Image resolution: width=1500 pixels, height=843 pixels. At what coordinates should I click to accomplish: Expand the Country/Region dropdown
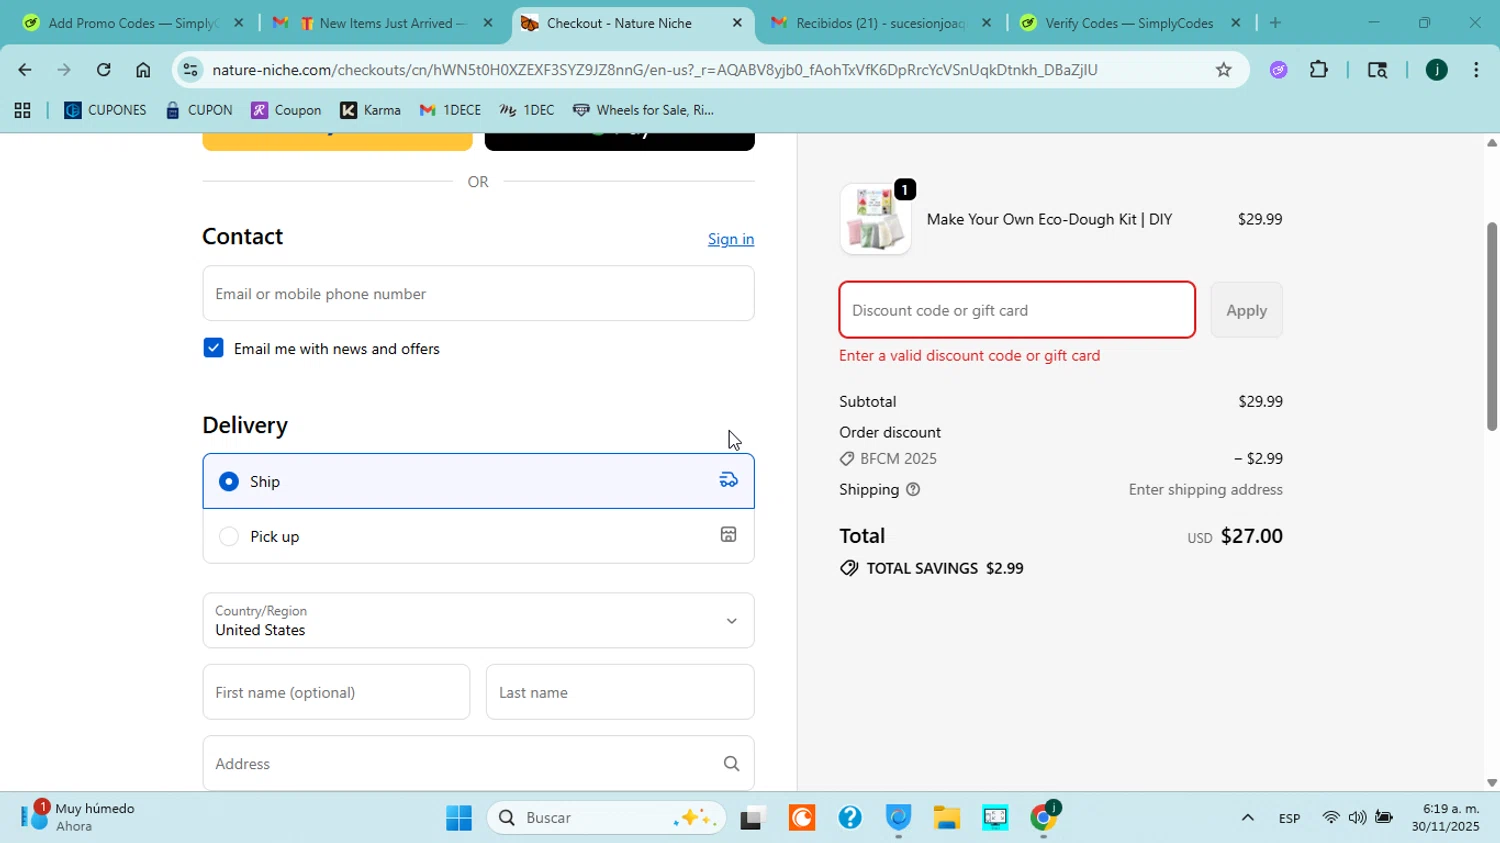(478, 620)
